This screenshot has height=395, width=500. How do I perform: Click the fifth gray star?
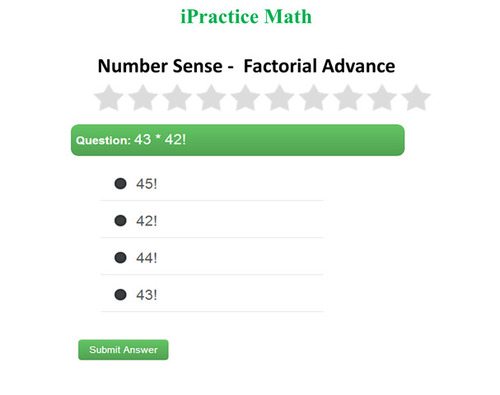(245, 98)
